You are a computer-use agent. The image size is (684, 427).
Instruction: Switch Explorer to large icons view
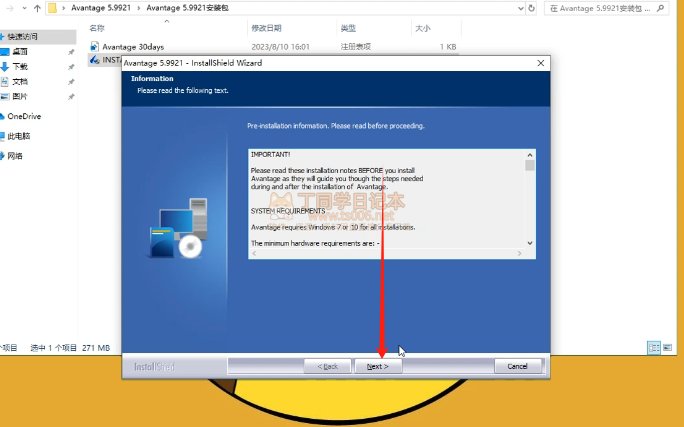pos(667,348)
